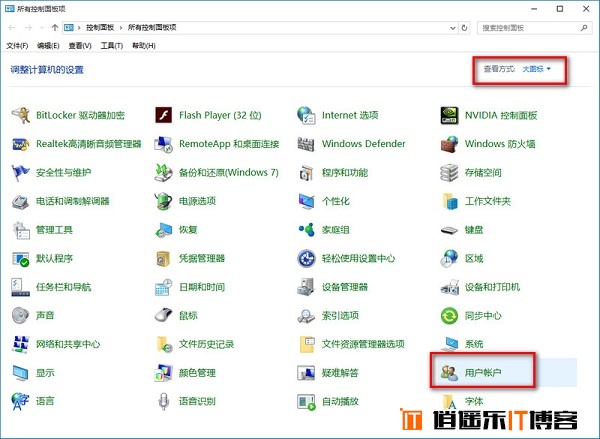Screen dimensions: 600x439
Task: Open 工具(T) menu
Action: [112, 46]
